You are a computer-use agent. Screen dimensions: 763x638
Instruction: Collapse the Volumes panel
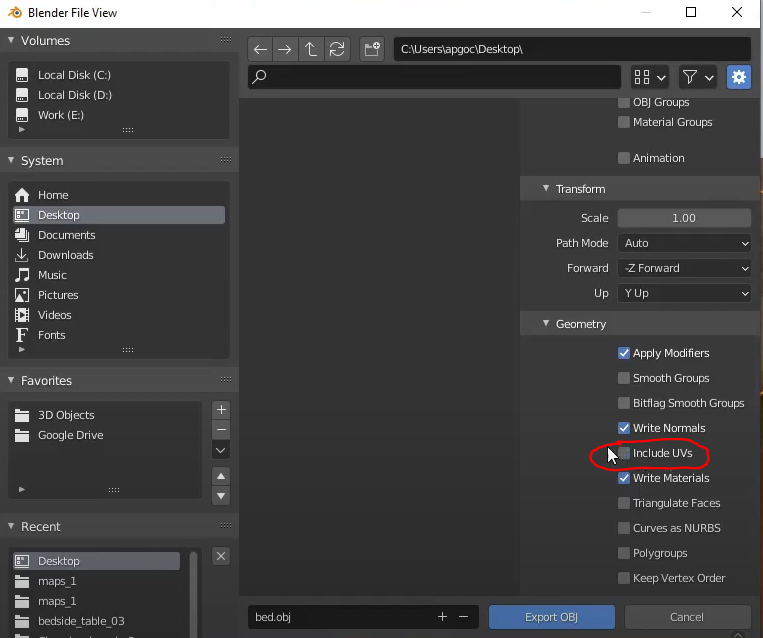click(x=11, y=40)
